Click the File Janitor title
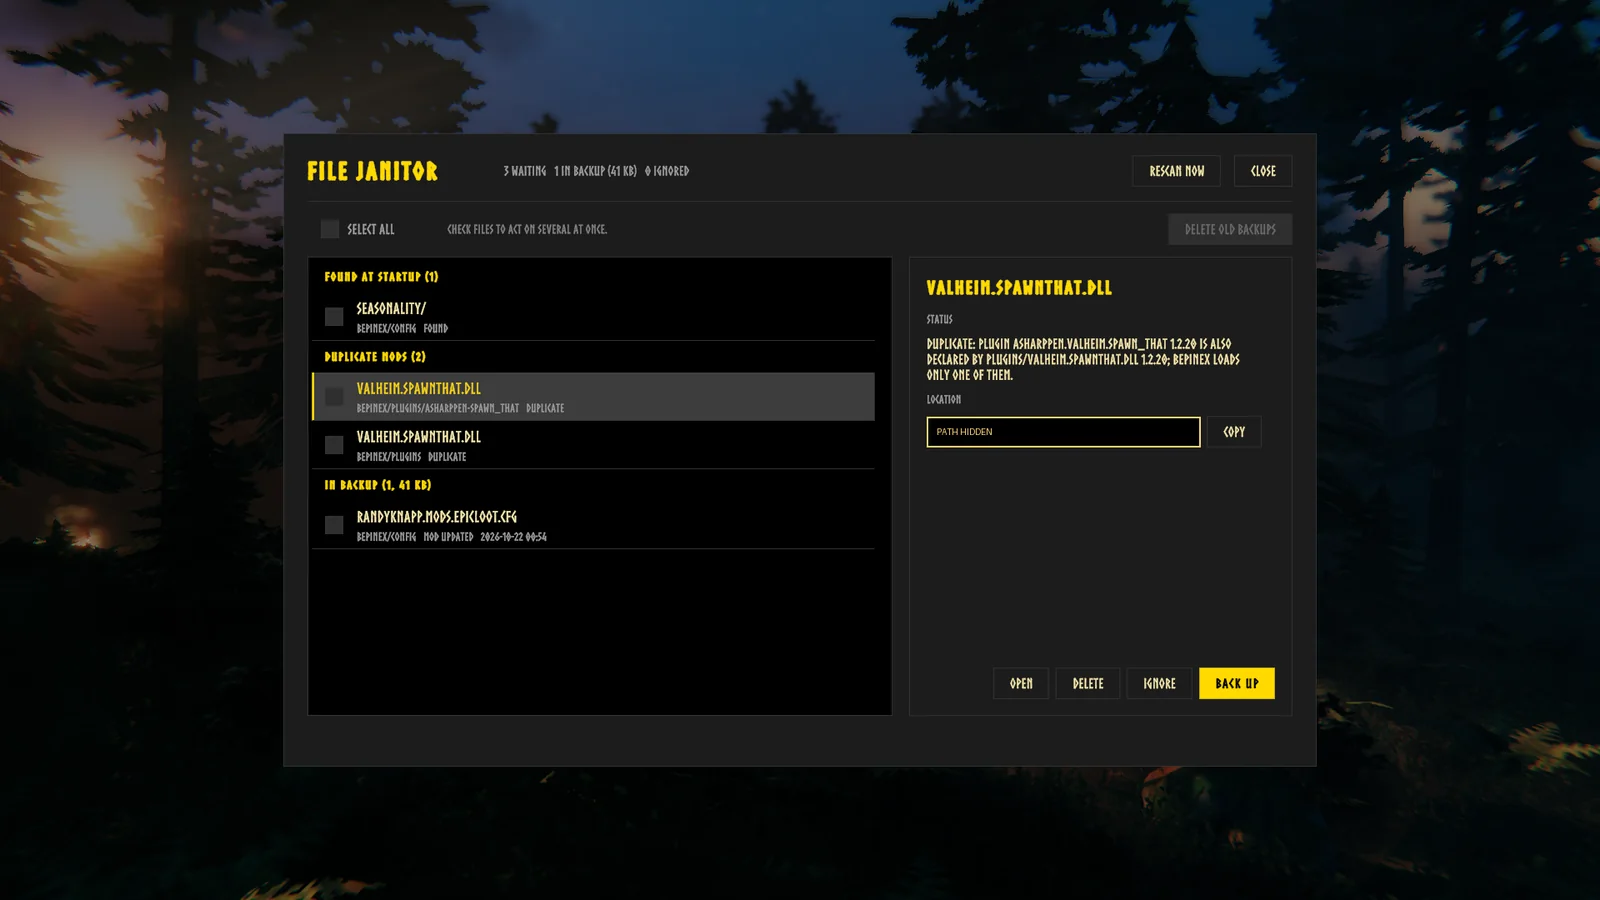 click(372, 171)
